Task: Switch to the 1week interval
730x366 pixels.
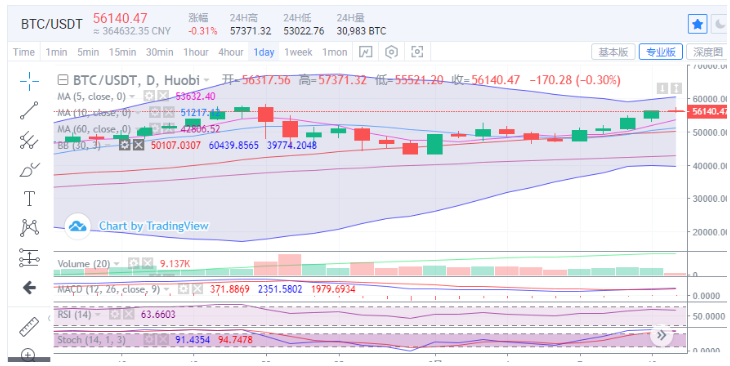Action: tap(298, 52)
